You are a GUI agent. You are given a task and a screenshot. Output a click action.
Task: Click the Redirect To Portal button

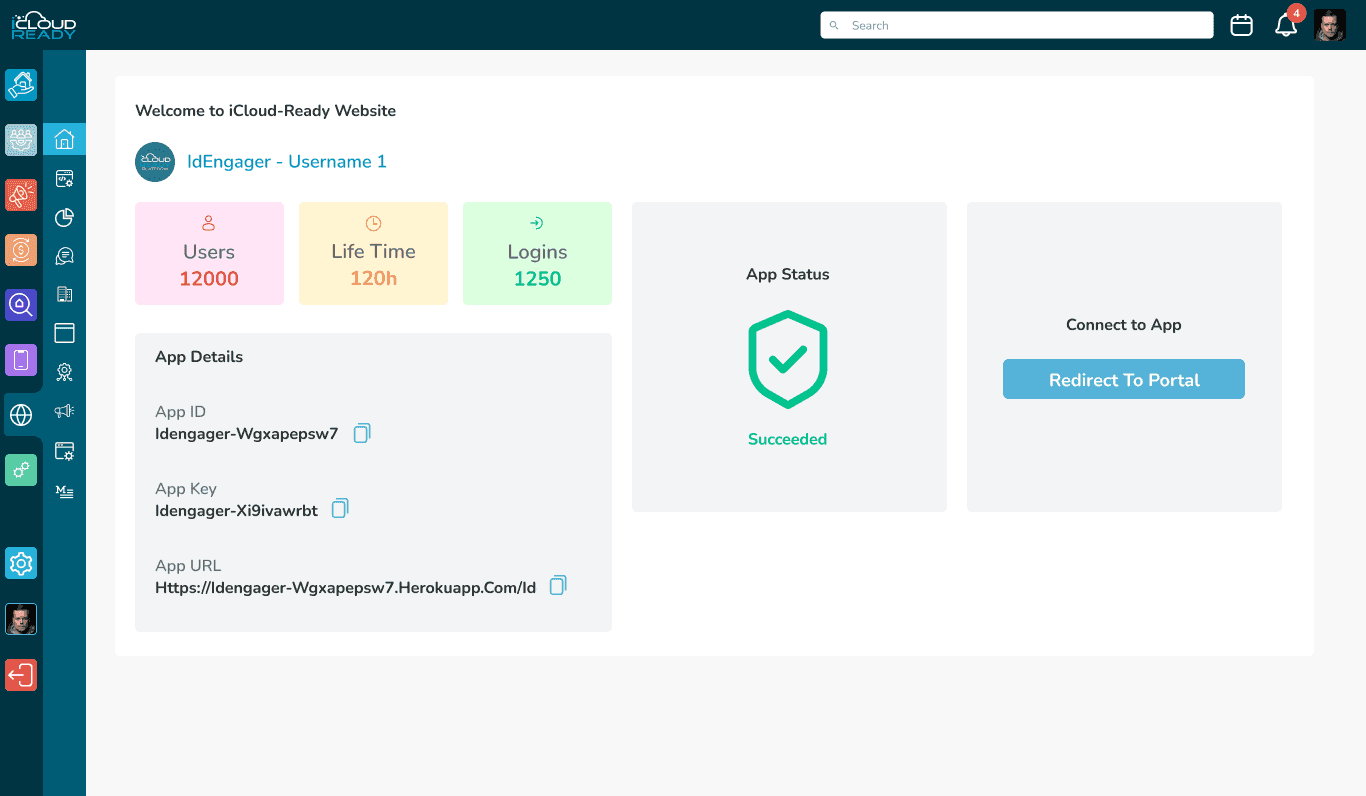pyautogui.click(x=1123, y=379)
